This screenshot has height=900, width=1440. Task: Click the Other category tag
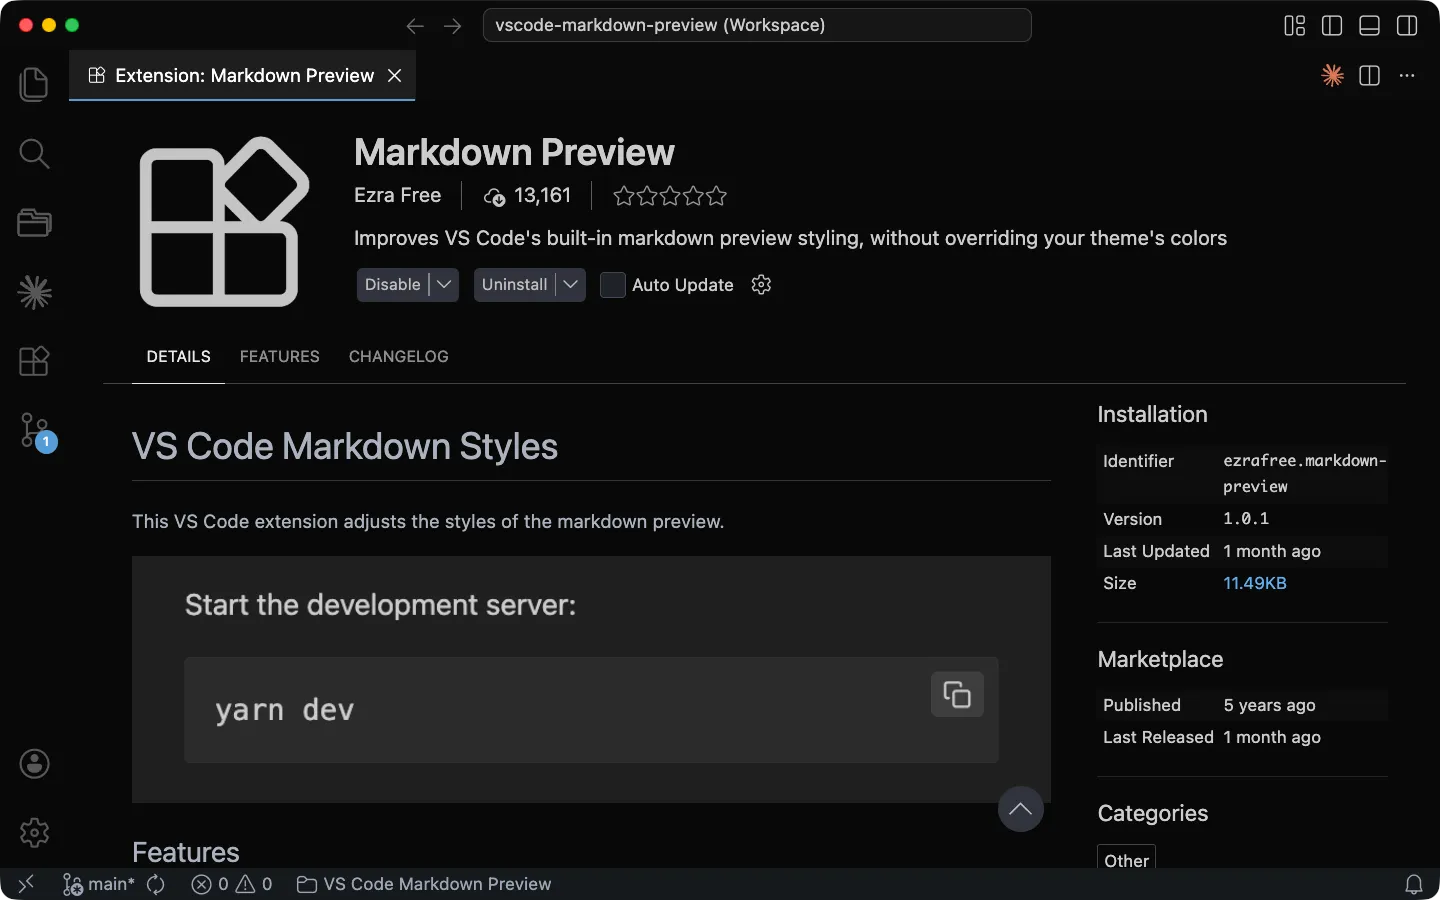(1127, 860)
